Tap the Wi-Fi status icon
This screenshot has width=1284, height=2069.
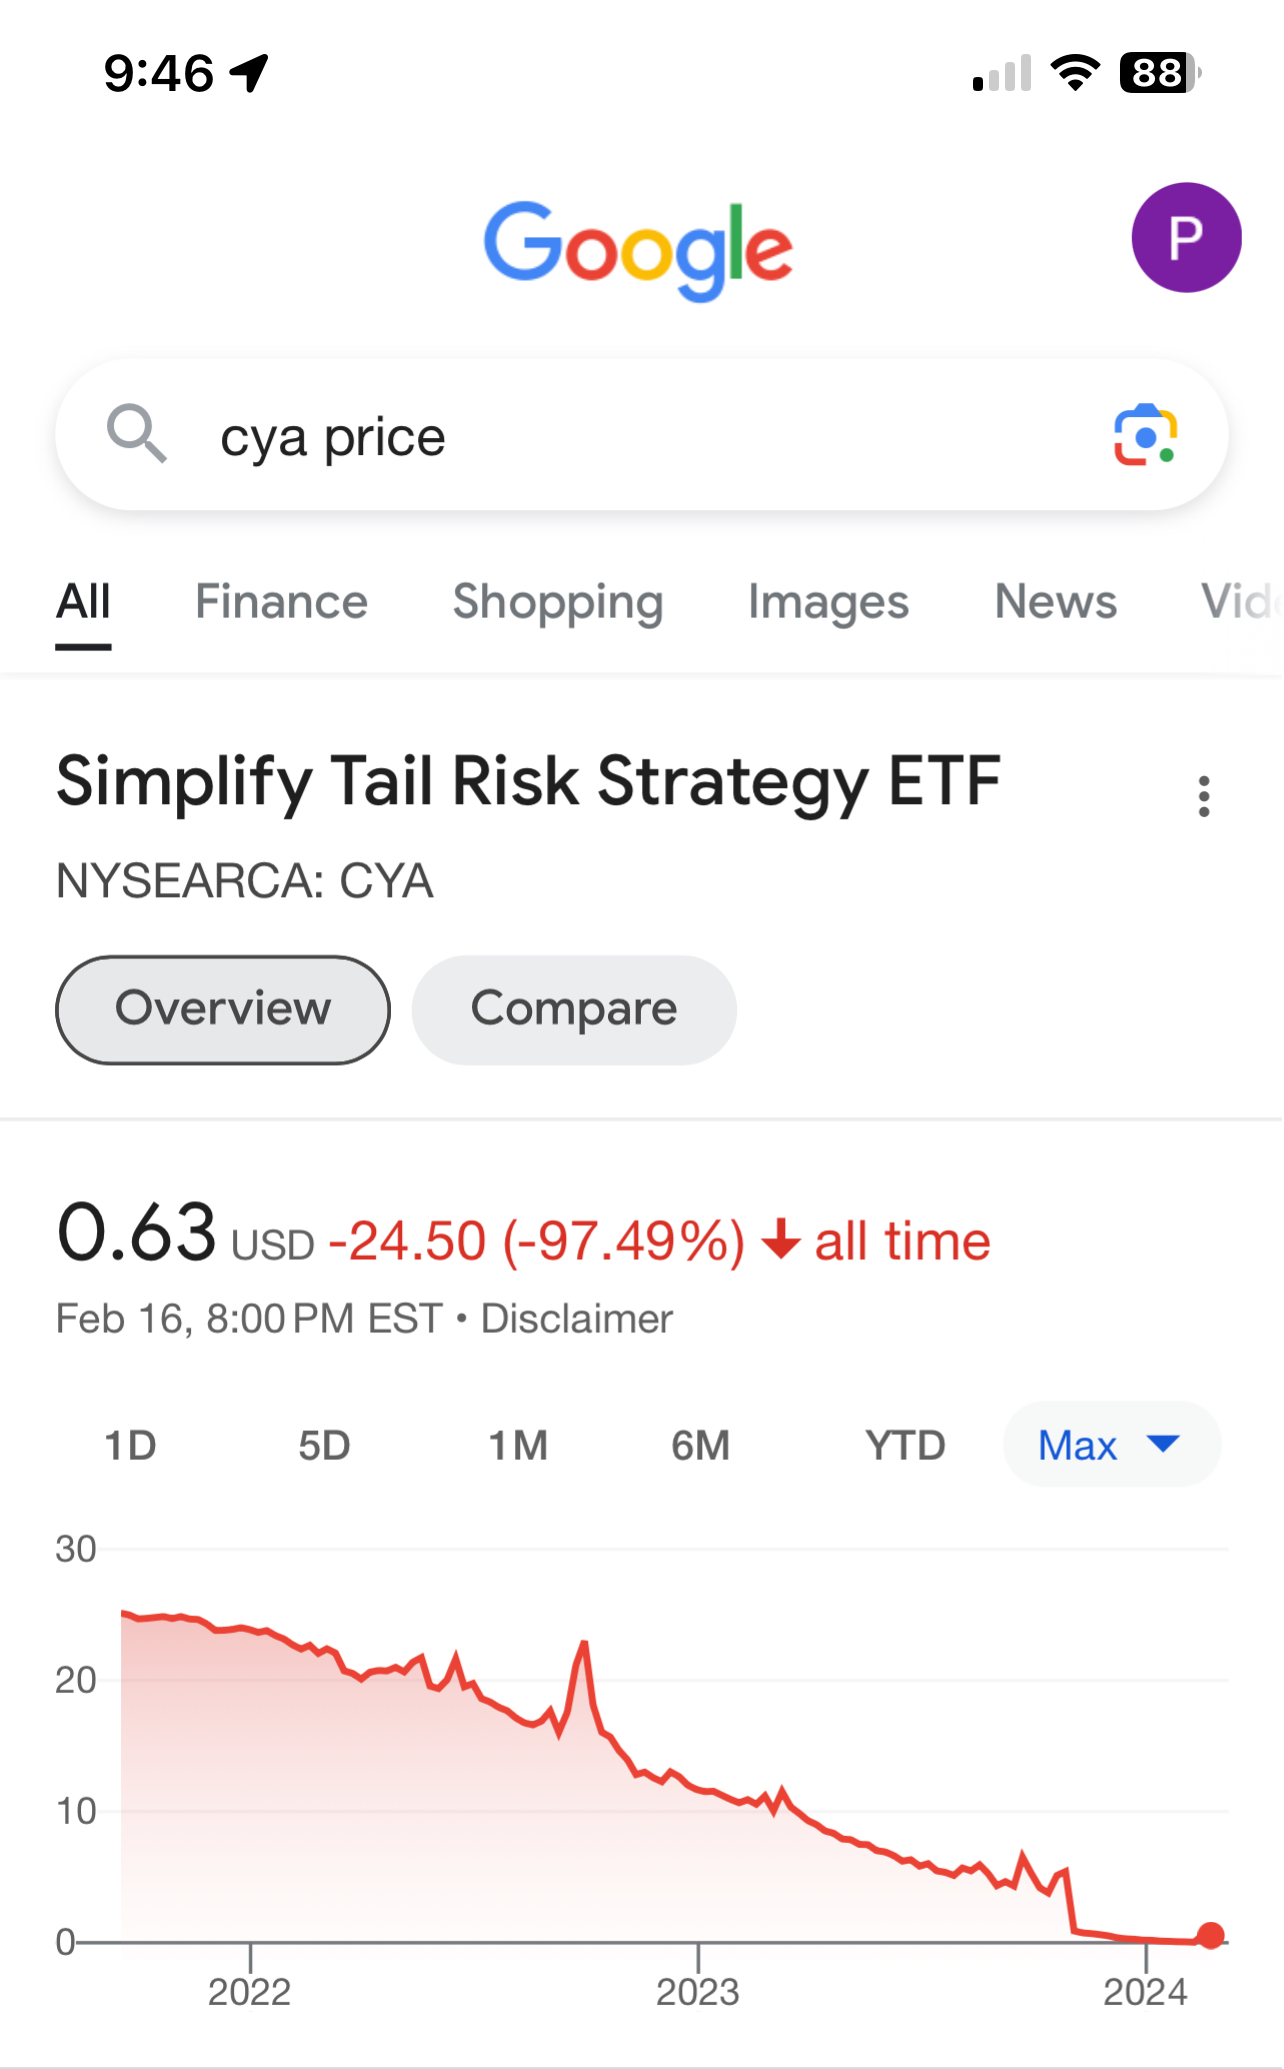click(1075, 73)
